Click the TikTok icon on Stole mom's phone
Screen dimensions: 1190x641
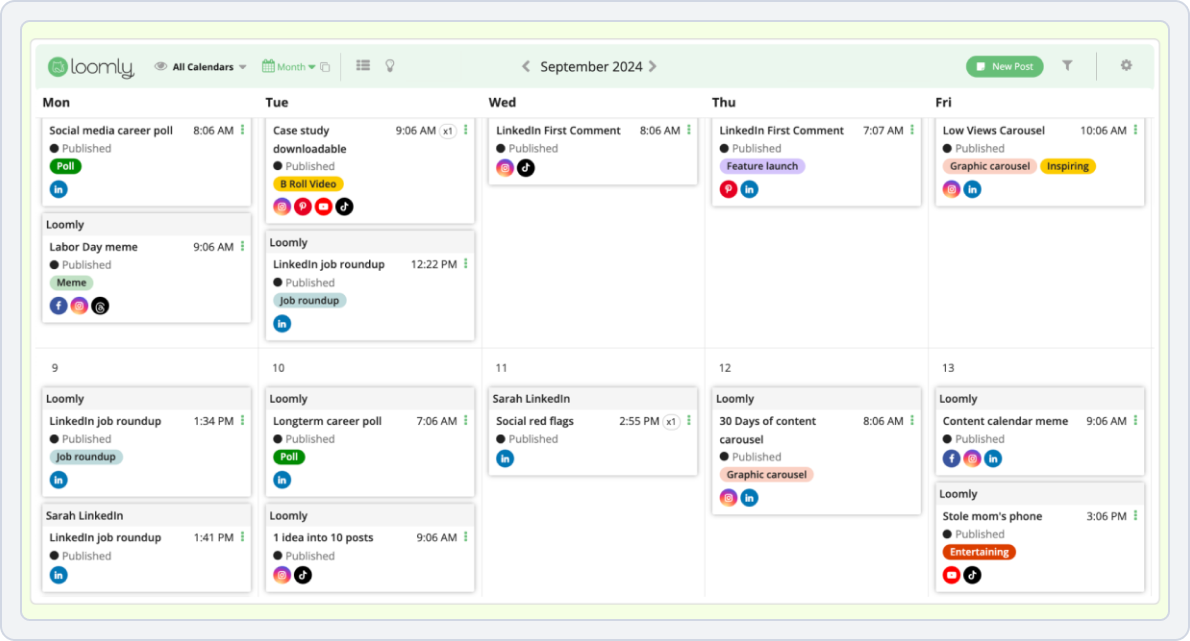[x=971, y=575]
